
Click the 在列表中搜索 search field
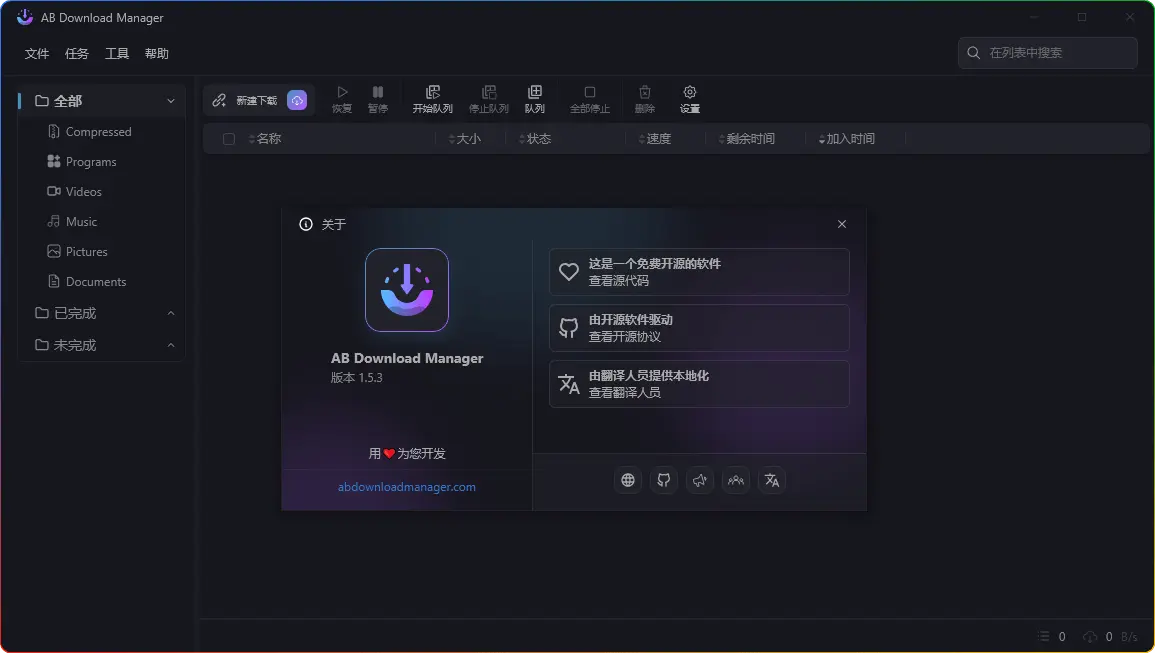tap(1055, 53)
